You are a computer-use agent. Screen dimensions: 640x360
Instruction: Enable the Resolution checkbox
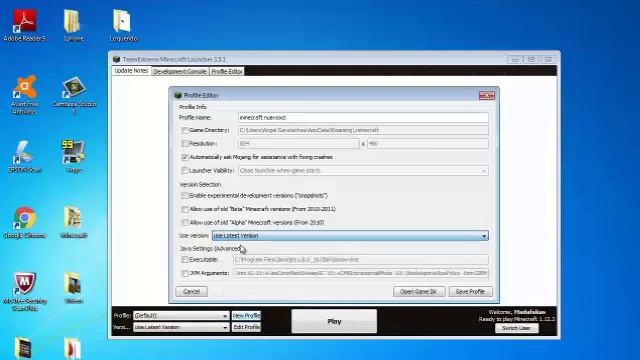tap(184, 144)
